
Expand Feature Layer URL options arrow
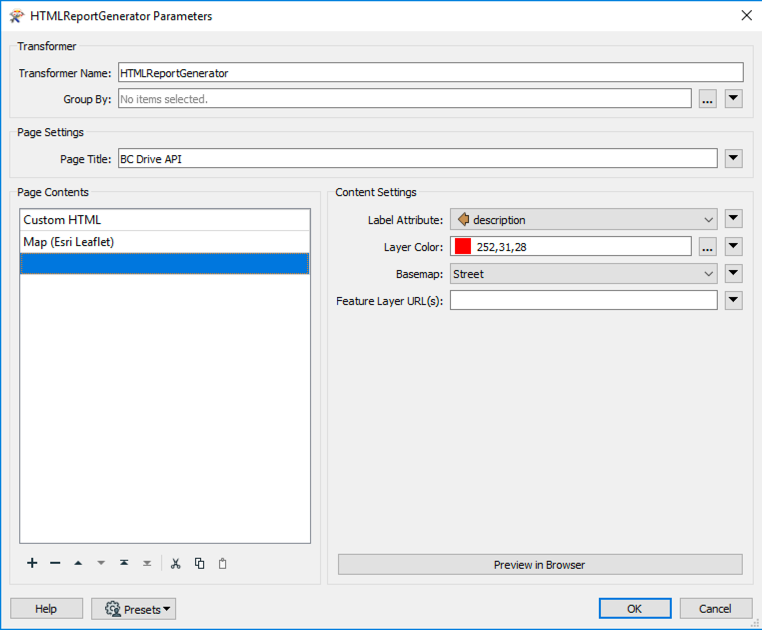click(x=733, y=300)
